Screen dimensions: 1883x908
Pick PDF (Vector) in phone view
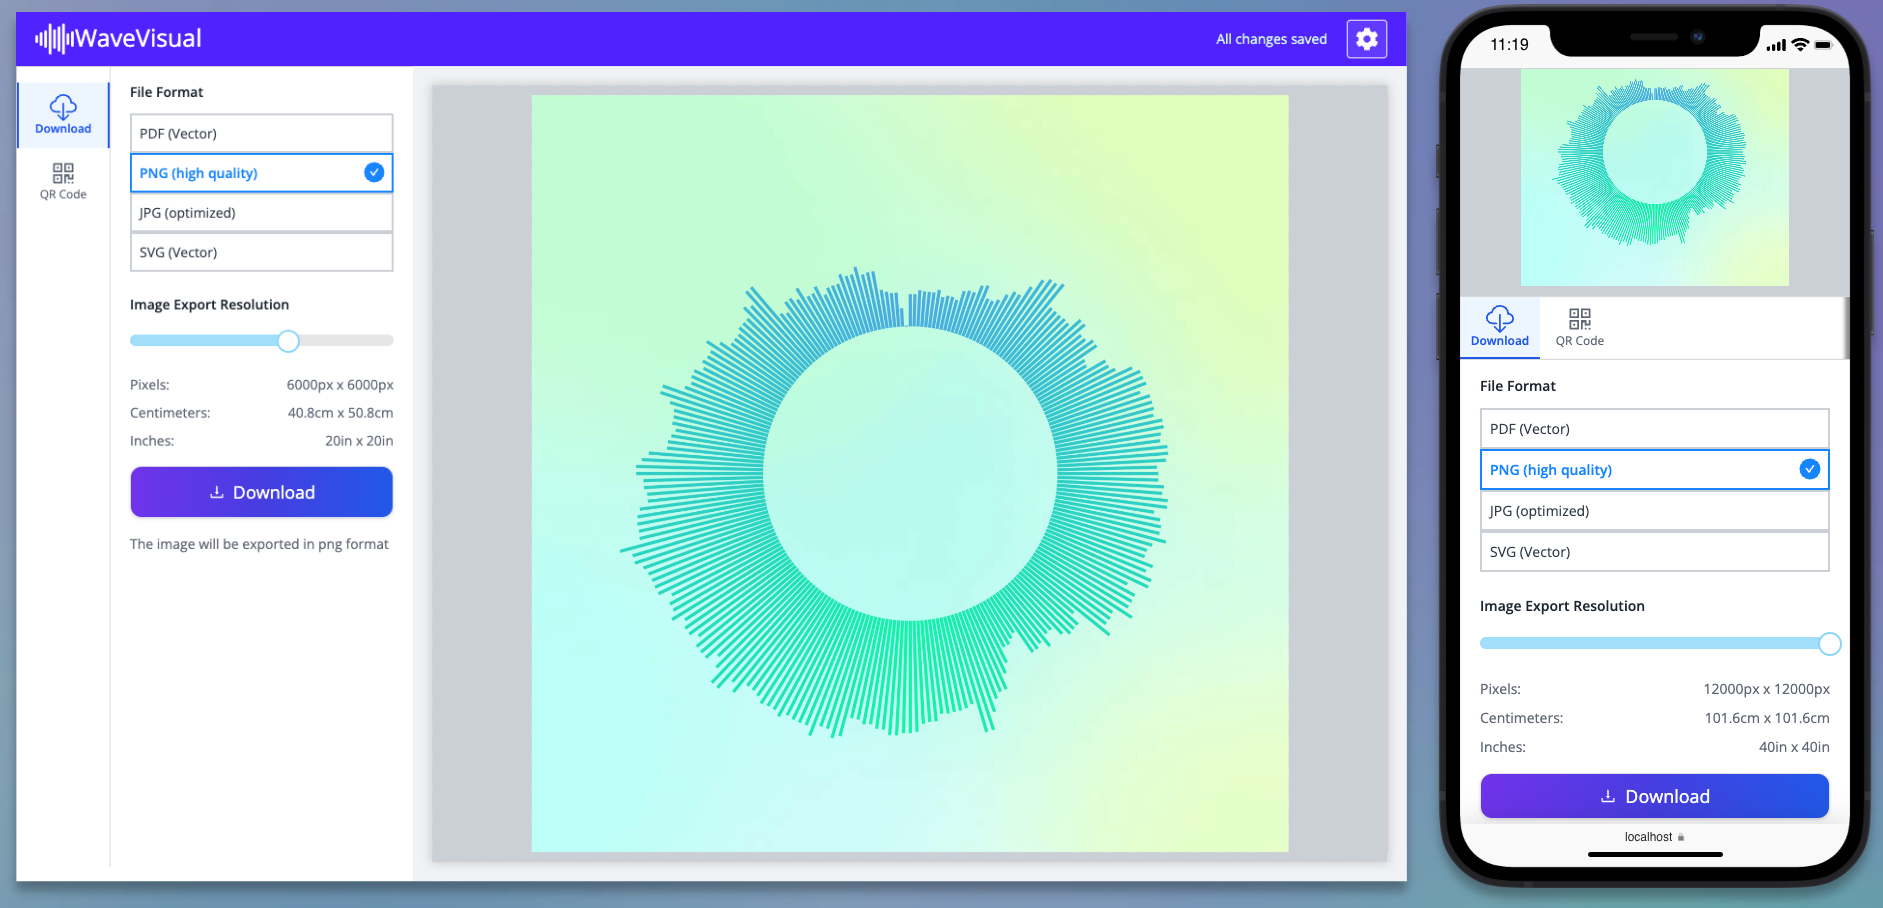pyautogui.click(x=1654, y=429)
